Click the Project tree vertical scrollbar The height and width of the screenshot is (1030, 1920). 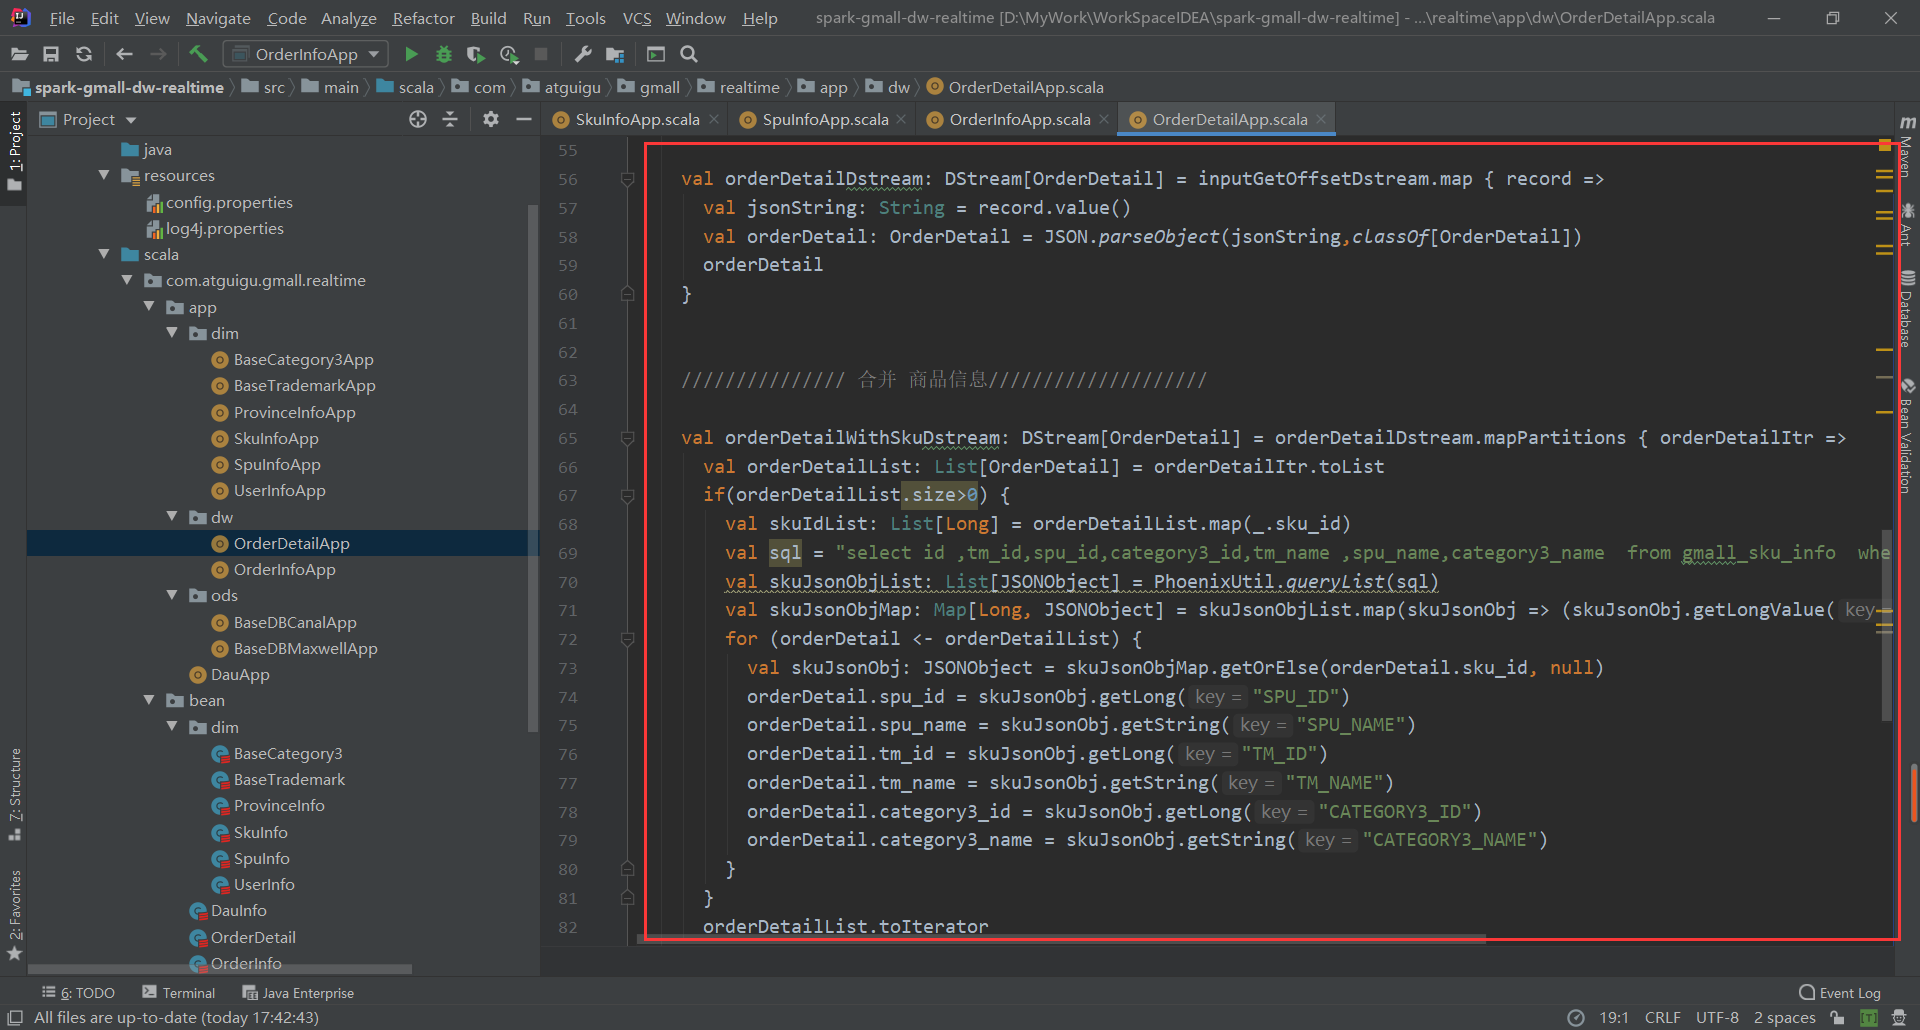(x=533, y=466)
